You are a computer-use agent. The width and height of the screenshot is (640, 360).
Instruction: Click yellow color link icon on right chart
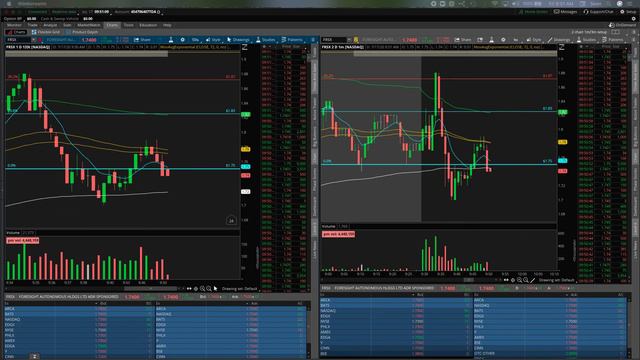[x=356, y=40]
